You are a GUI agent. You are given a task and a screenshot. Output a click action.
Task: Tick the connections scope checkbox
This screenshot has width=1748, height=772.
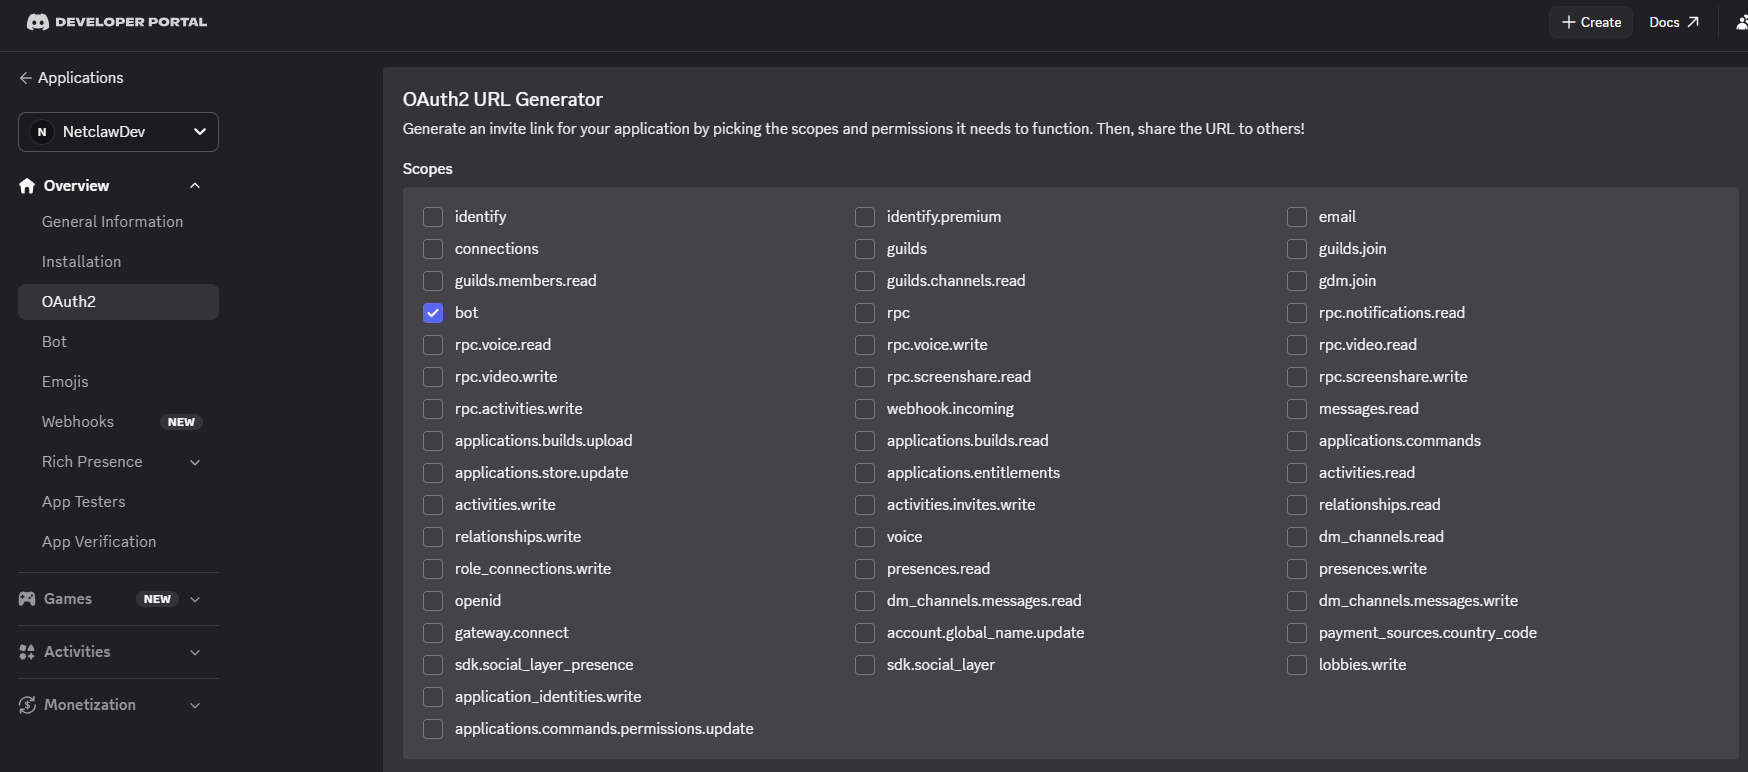tap(433, 249)
